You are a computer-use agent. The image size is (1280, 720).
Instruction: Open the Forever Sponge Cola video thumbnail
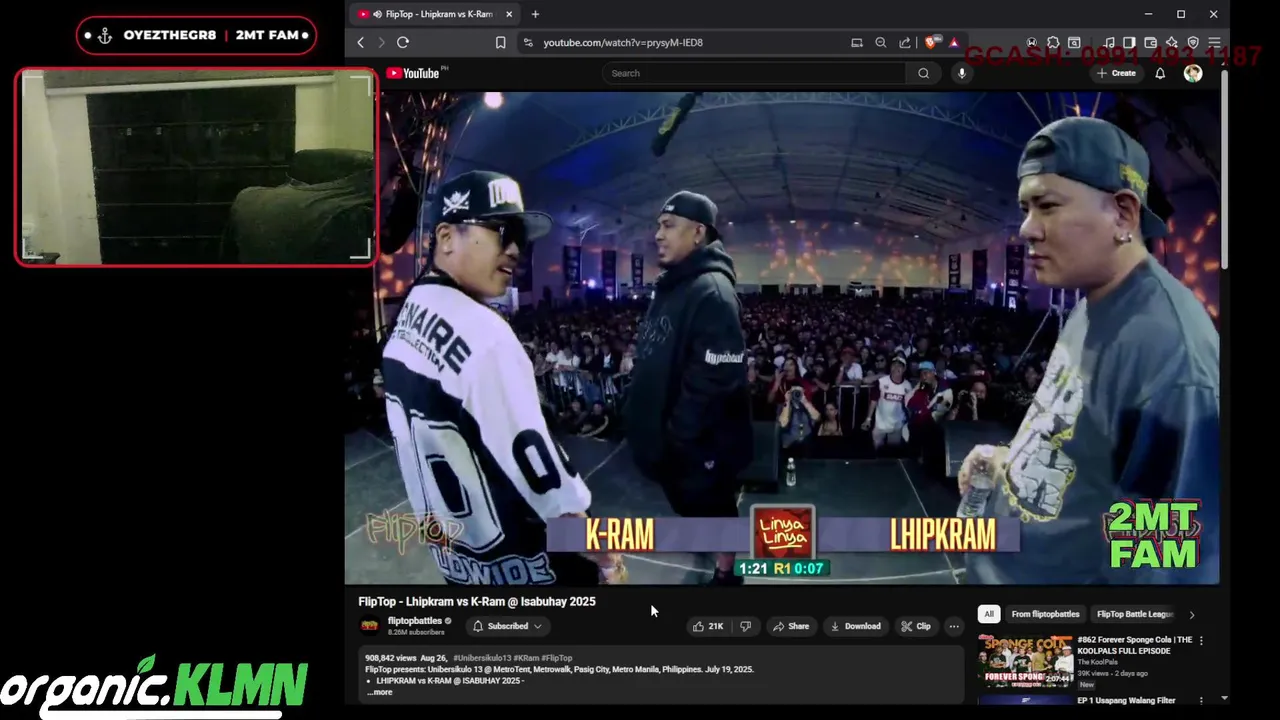pos(1026,660)
